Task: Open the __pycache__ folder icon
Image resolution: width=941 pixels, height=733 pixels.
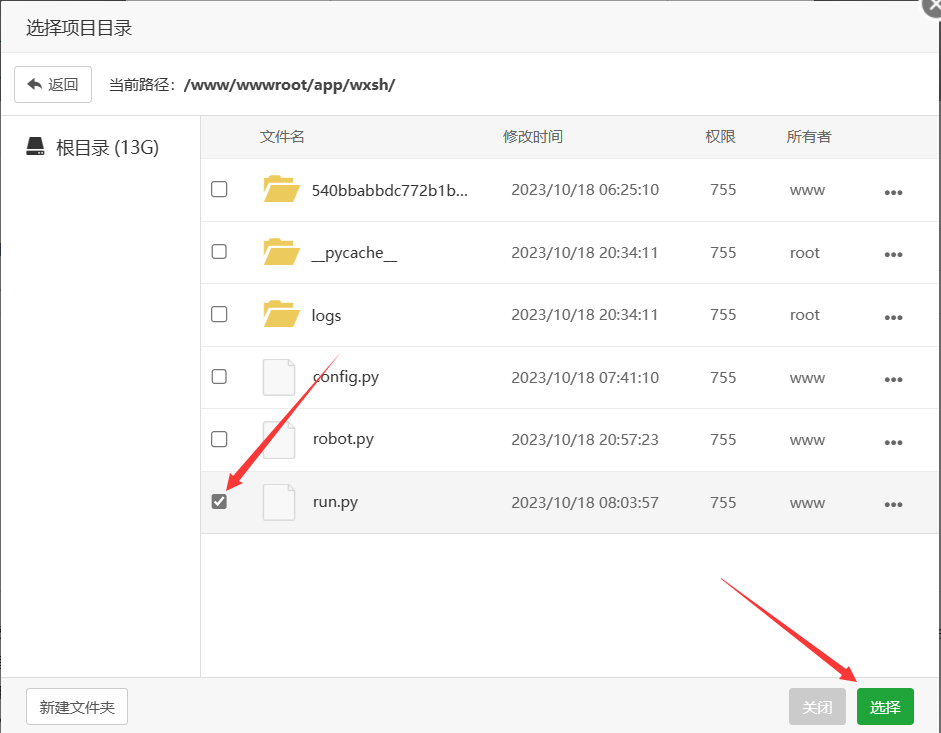Action: pyautogui.click(x=281, y=252)
